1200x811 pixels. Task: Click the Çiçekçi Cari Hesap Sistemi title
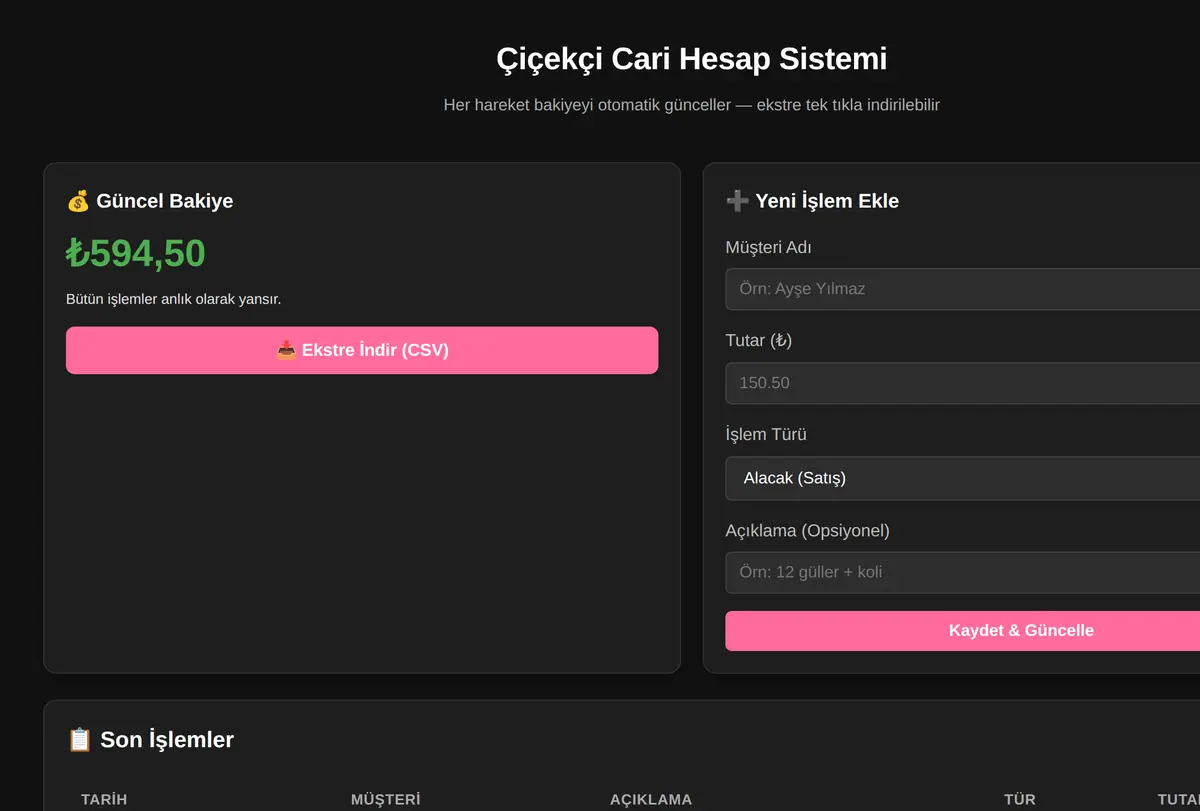[691, 59]
